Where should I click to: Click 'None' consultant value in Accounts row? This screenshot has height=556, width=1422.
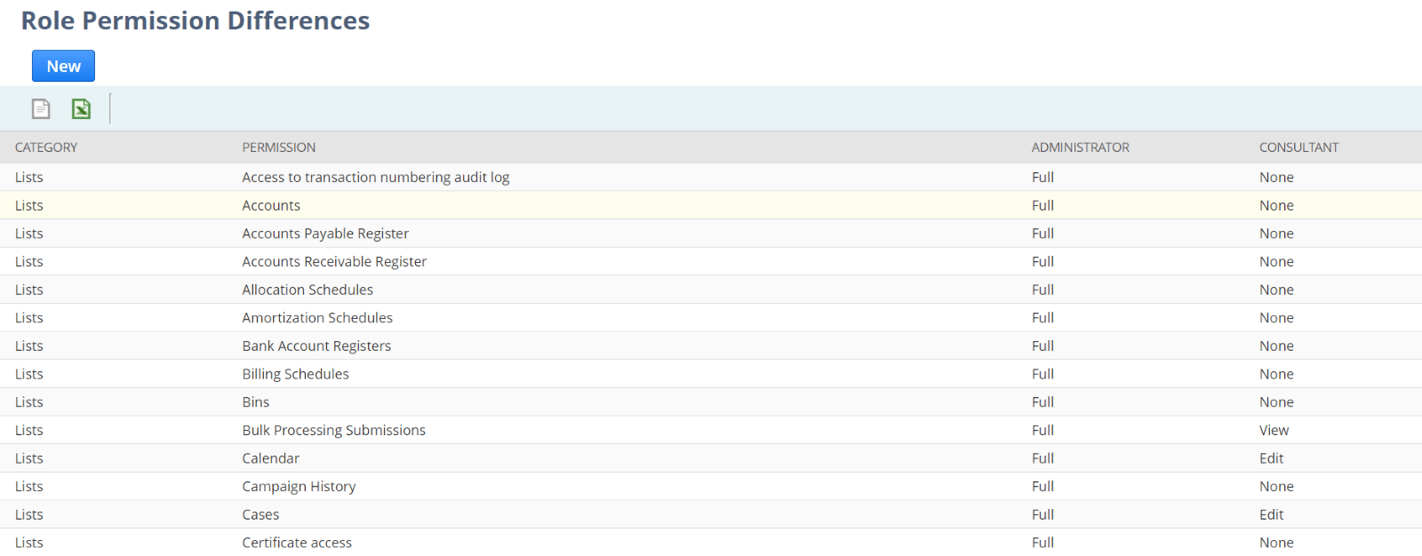[x=1276, y=205]
